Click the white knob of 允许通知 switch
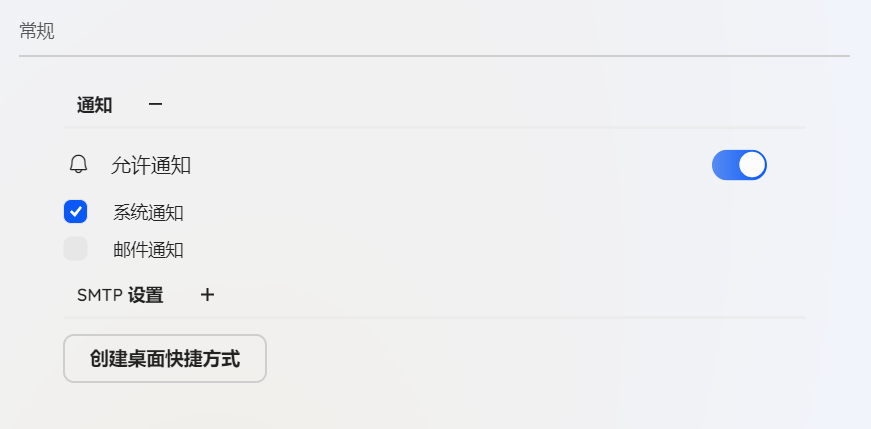 752,165
